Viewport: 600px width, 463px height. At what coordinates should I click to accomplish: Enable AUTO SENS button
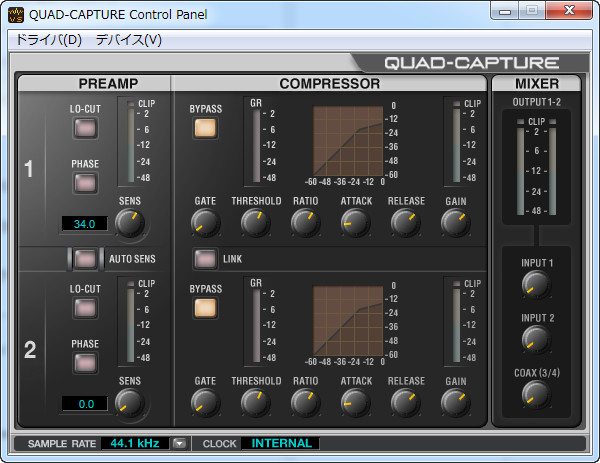click(85, 259)
